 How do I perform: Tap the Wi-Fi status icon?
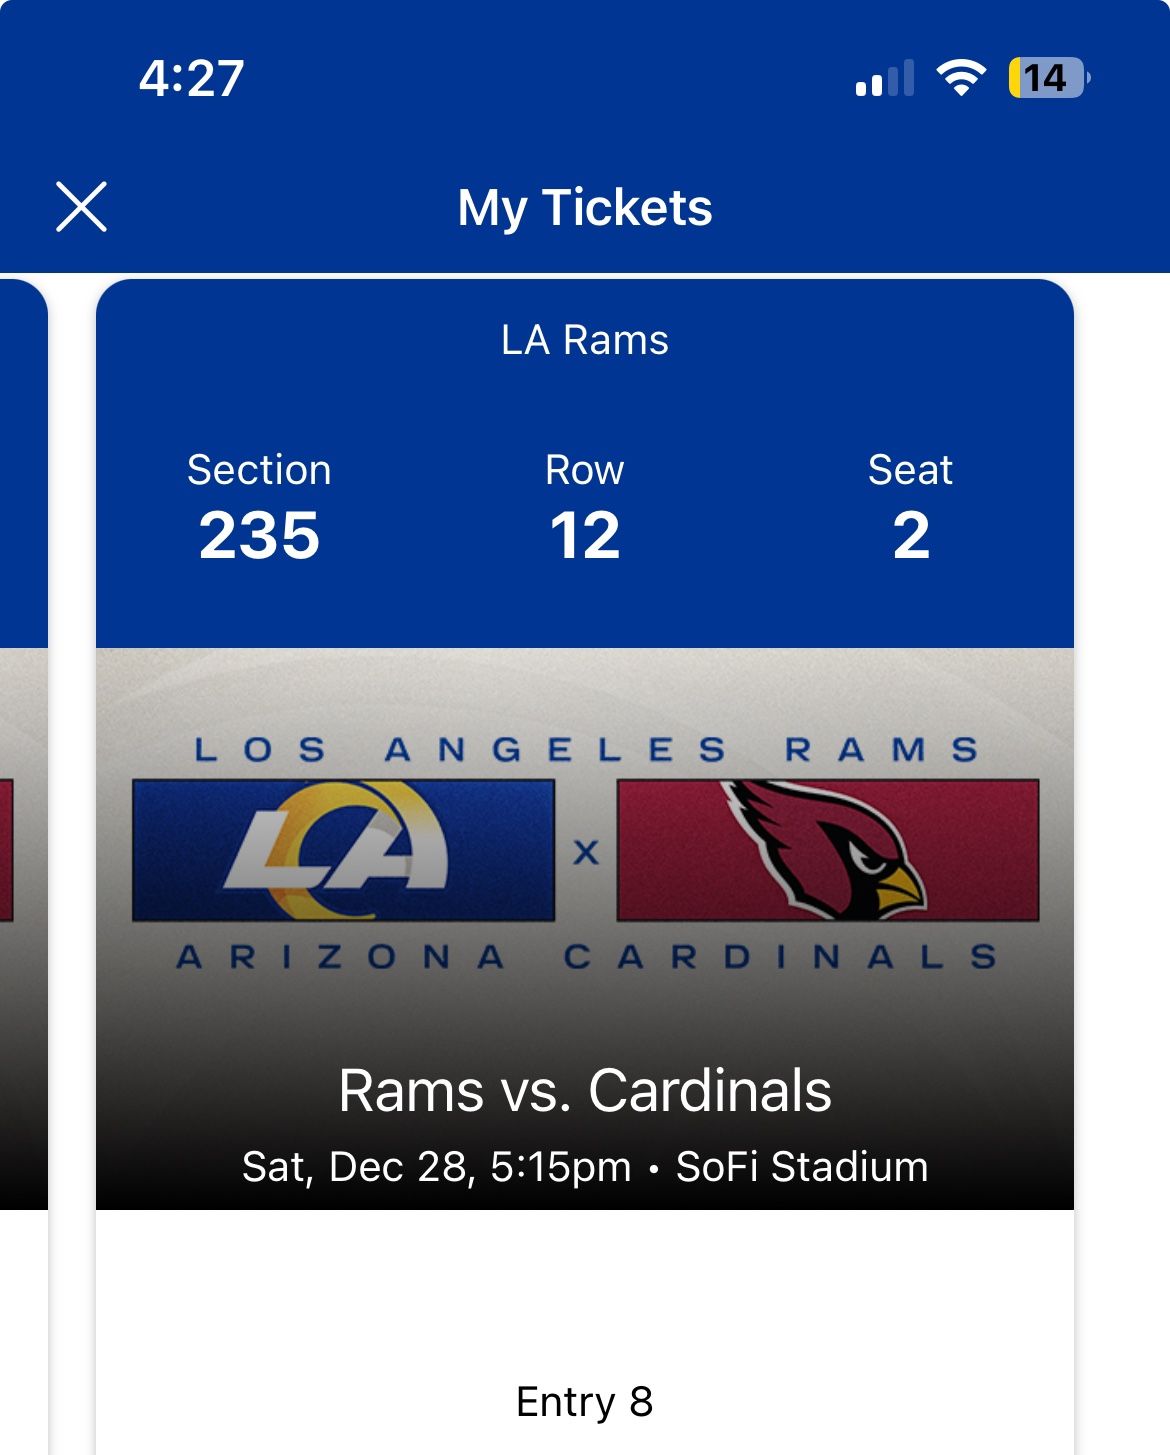[x=960, y=78]
